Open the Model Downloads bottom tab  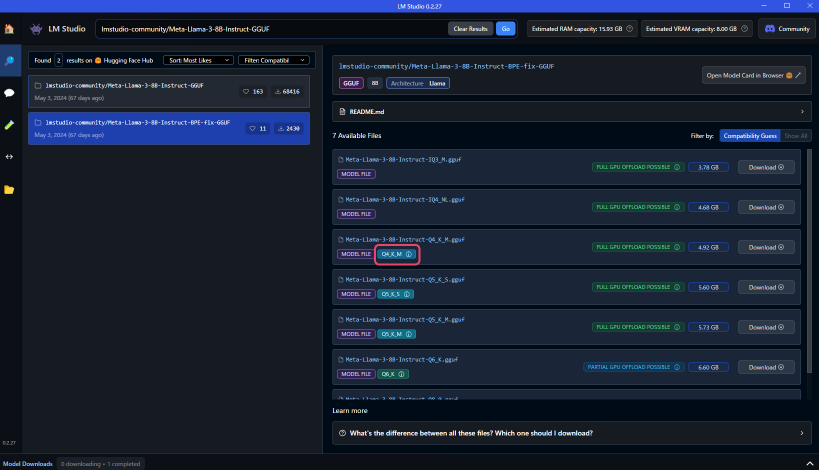pos(27,464)
